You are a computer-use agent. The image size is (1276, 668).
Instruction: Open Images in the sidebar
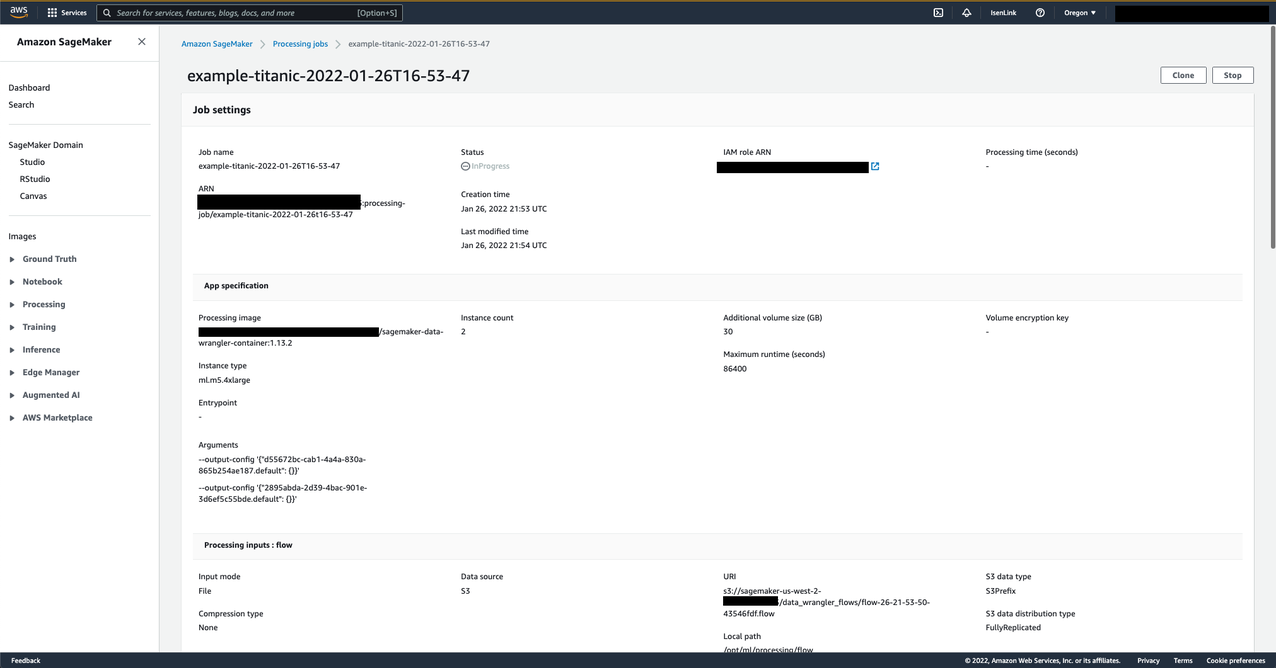pyautogui.click(x=22, y=237)
